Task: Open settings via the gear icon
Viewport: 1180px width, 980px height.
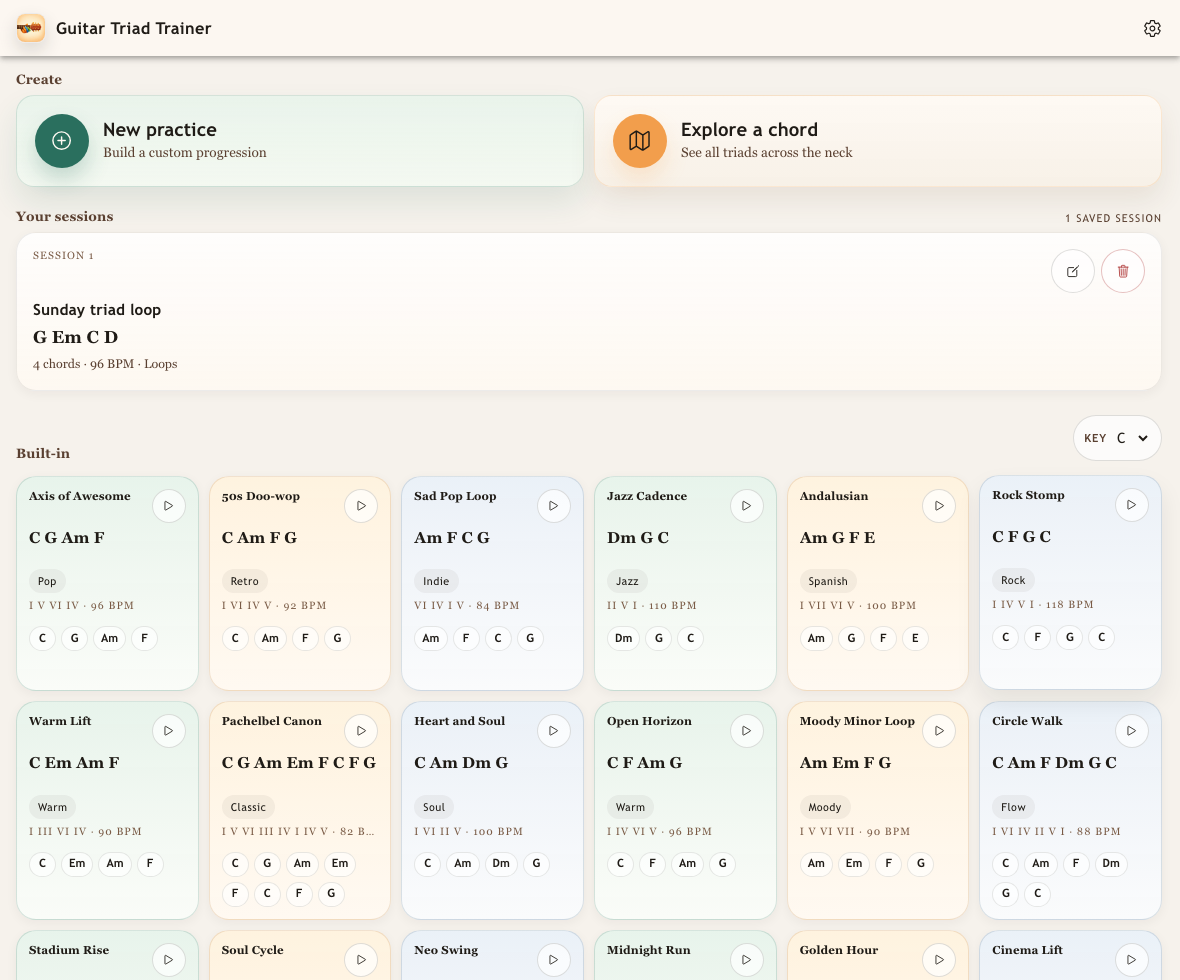Action: pos(1152,29)
